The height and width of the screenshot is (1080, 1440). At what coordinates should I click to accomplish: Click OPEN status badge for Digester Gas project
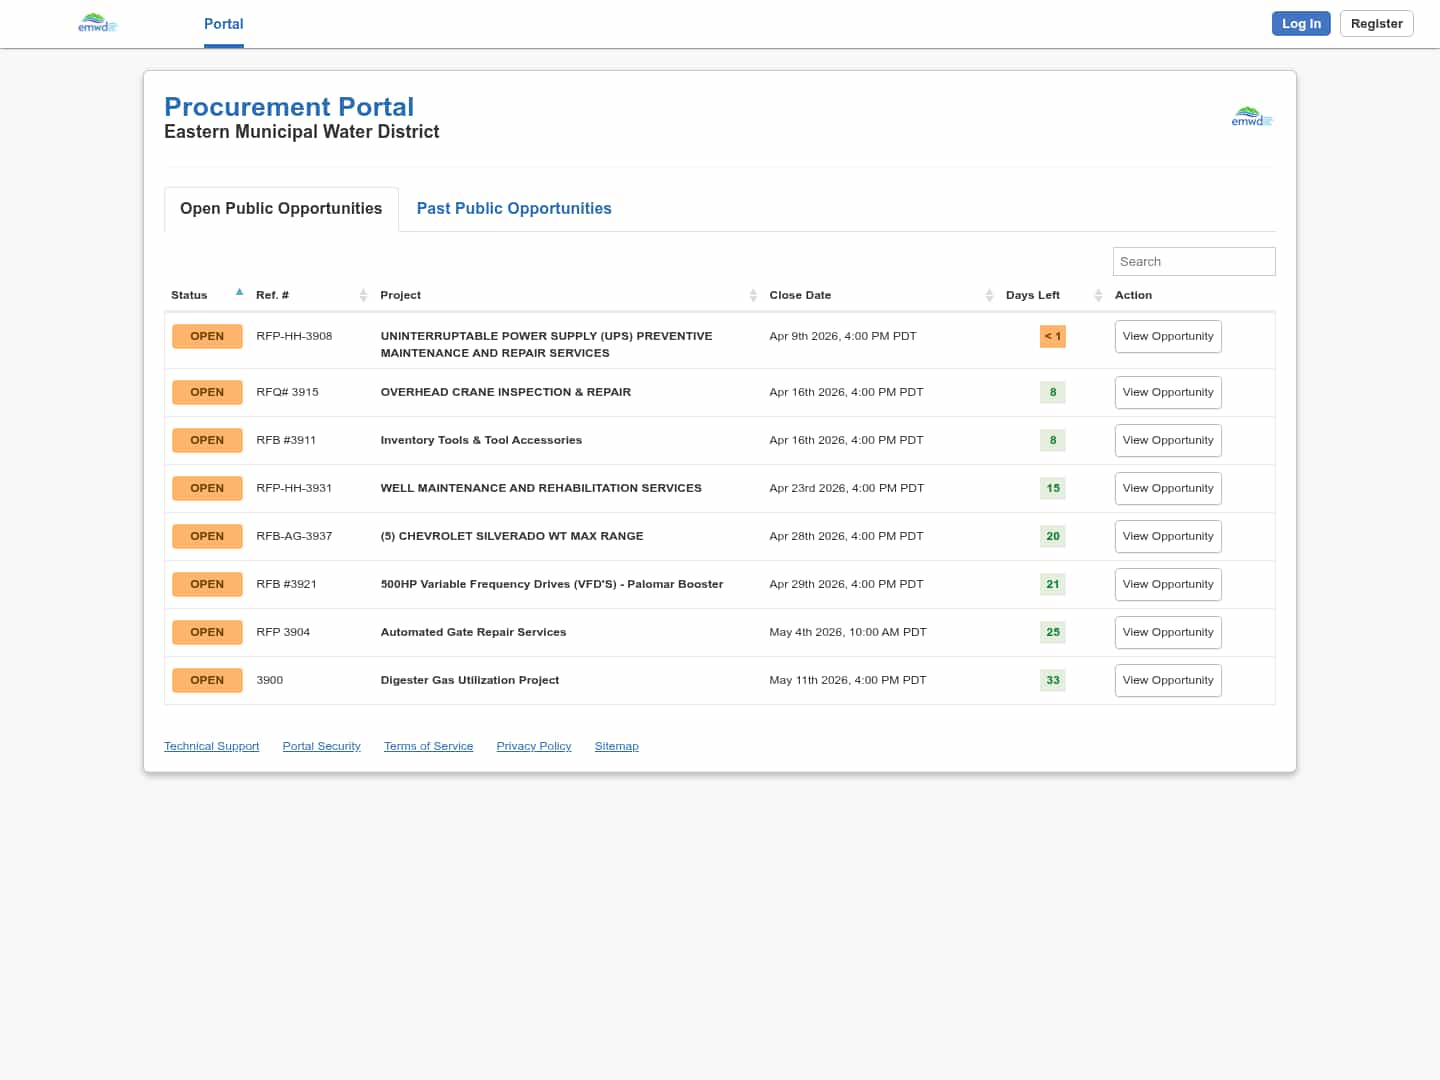pyautogui.click(x=207, y=680)
